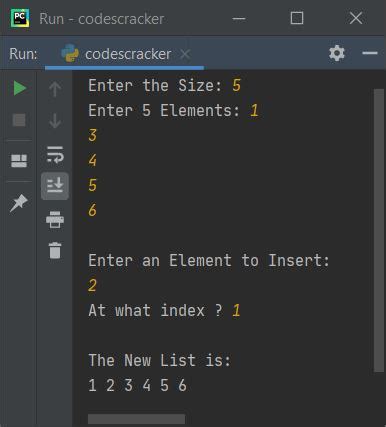The height and width of the screenshot is (427, 386).
Task: Pin the run tab with pushpin icon
Action: (19, 202)
